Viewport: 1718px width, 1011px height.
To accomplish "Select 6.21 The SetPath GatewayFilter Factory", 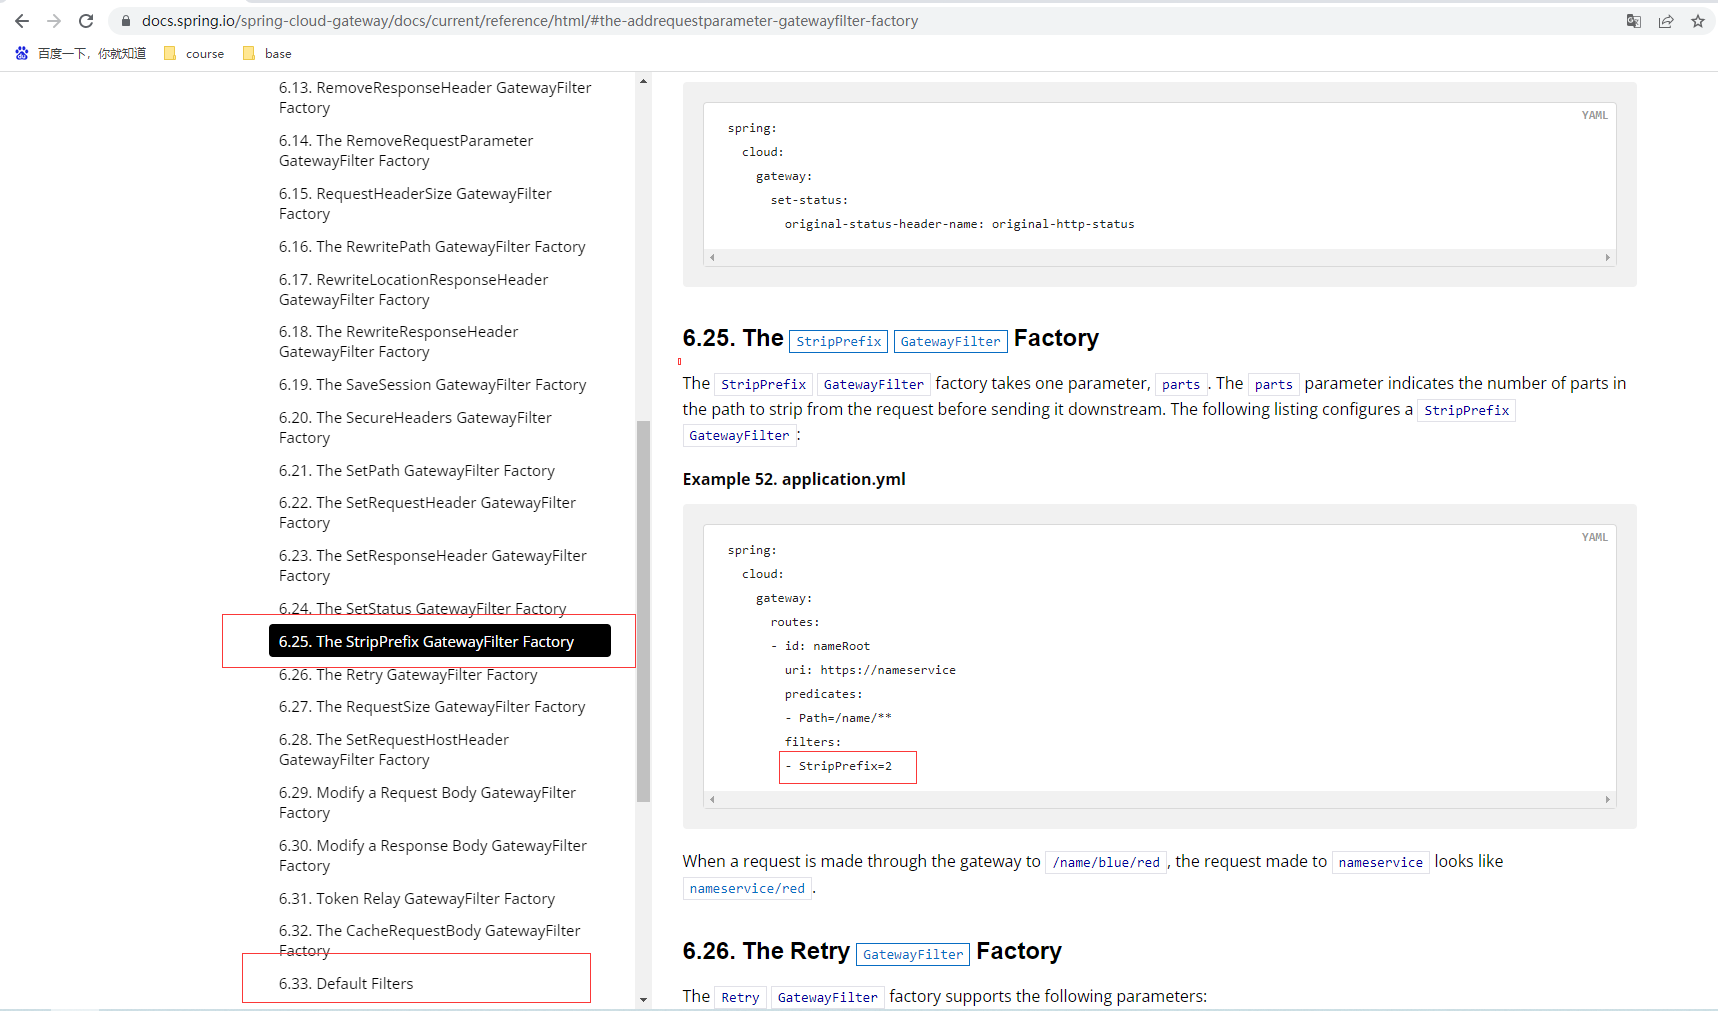I will click(x=416, y=471).
